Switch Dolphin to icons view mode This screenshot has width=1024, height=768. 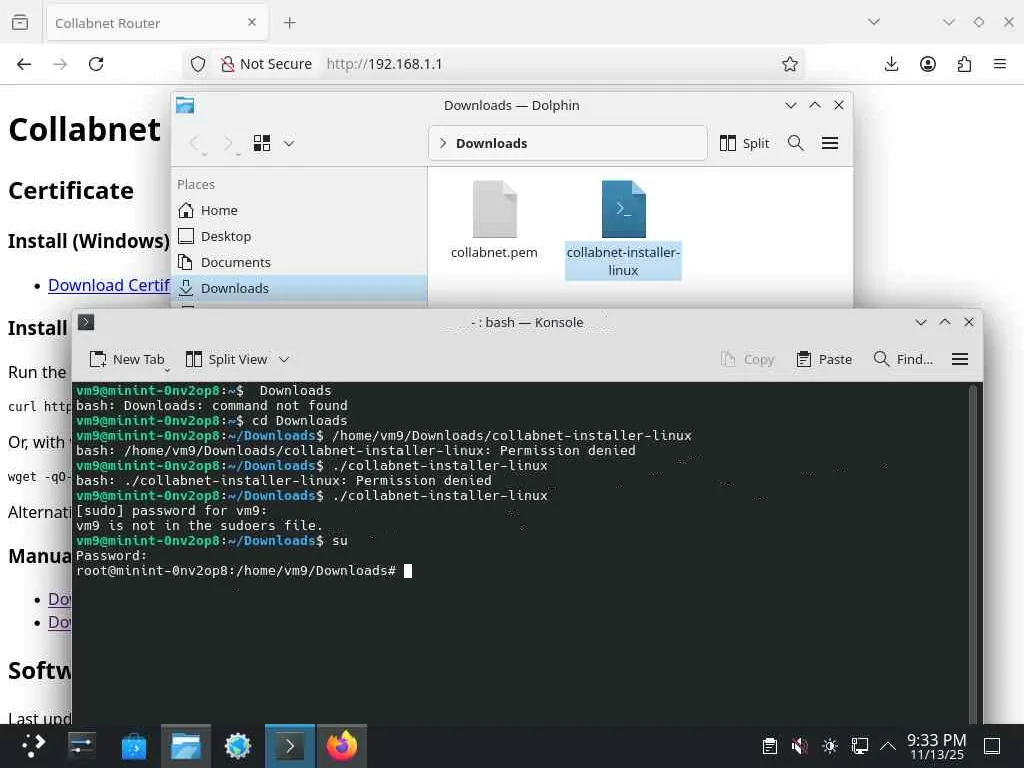pos(262,143)
